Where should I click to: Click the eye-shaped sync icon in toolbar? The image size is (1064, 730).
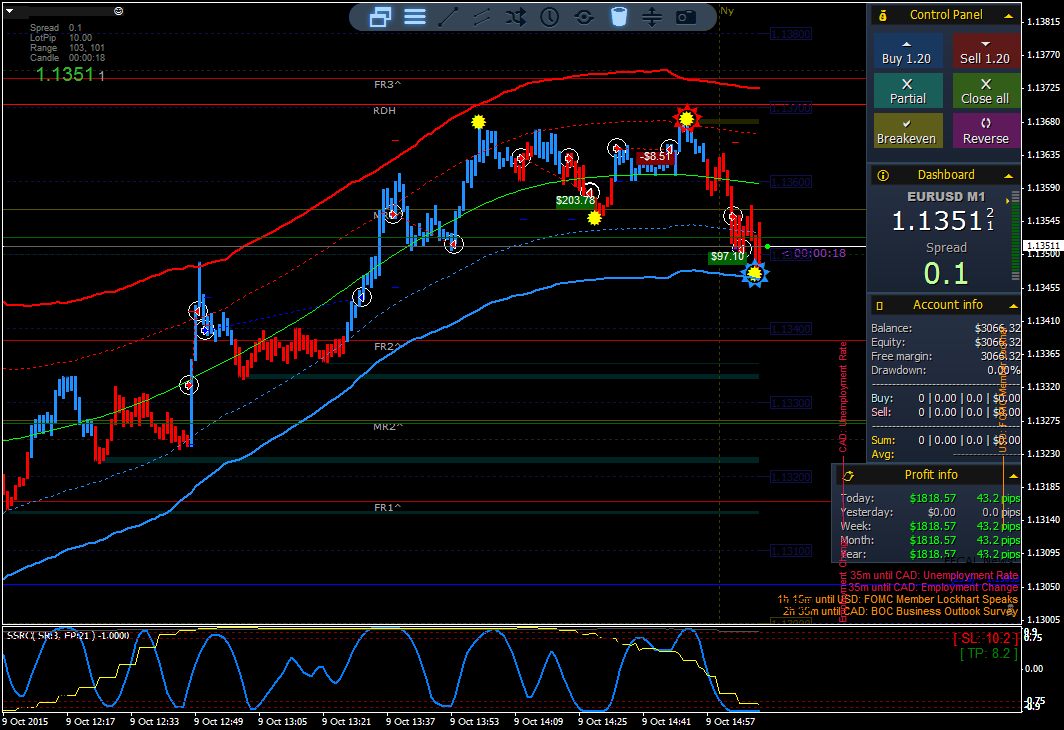pyautogui.click(x=584, y=17)
